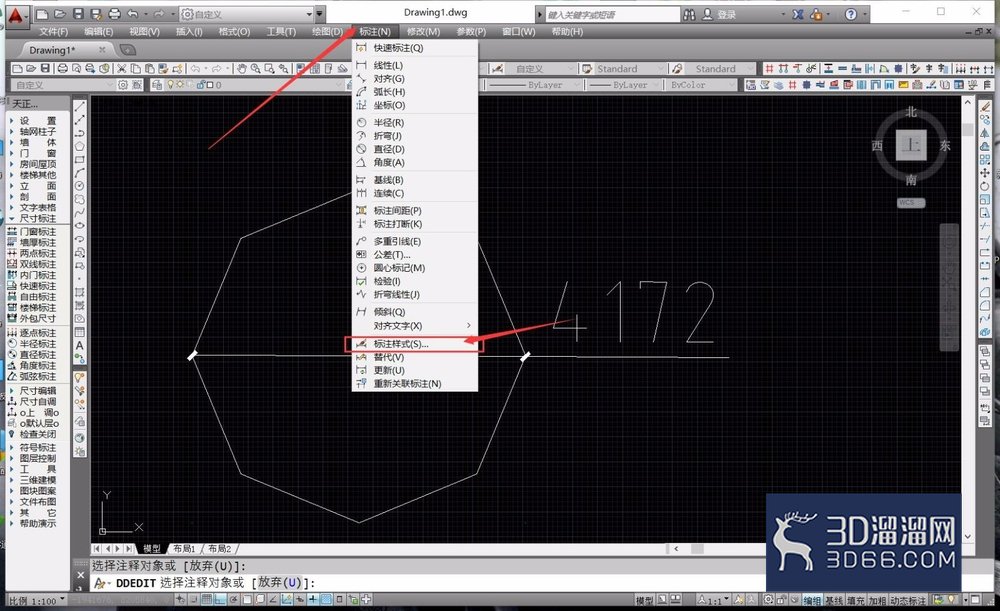
Task: Toggle the lock UI icon in status bar
Action: [x=782, y=600]
